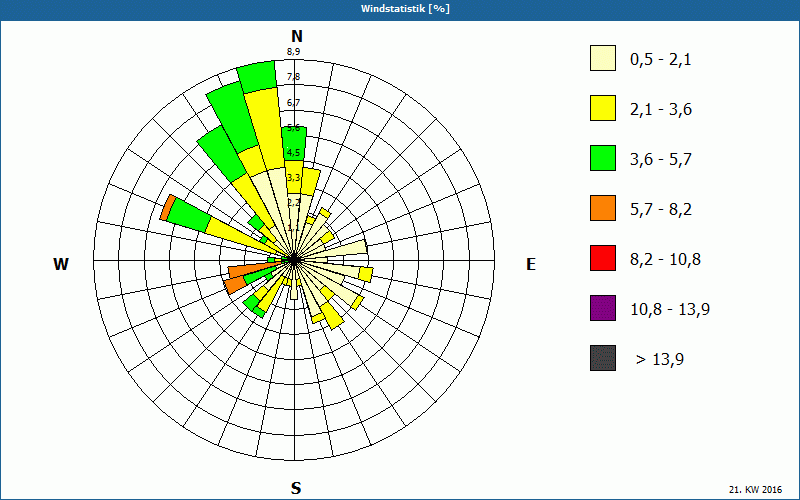Click the yellow 2,1 - 3,6 legend swatch

[x=603, y=108]
